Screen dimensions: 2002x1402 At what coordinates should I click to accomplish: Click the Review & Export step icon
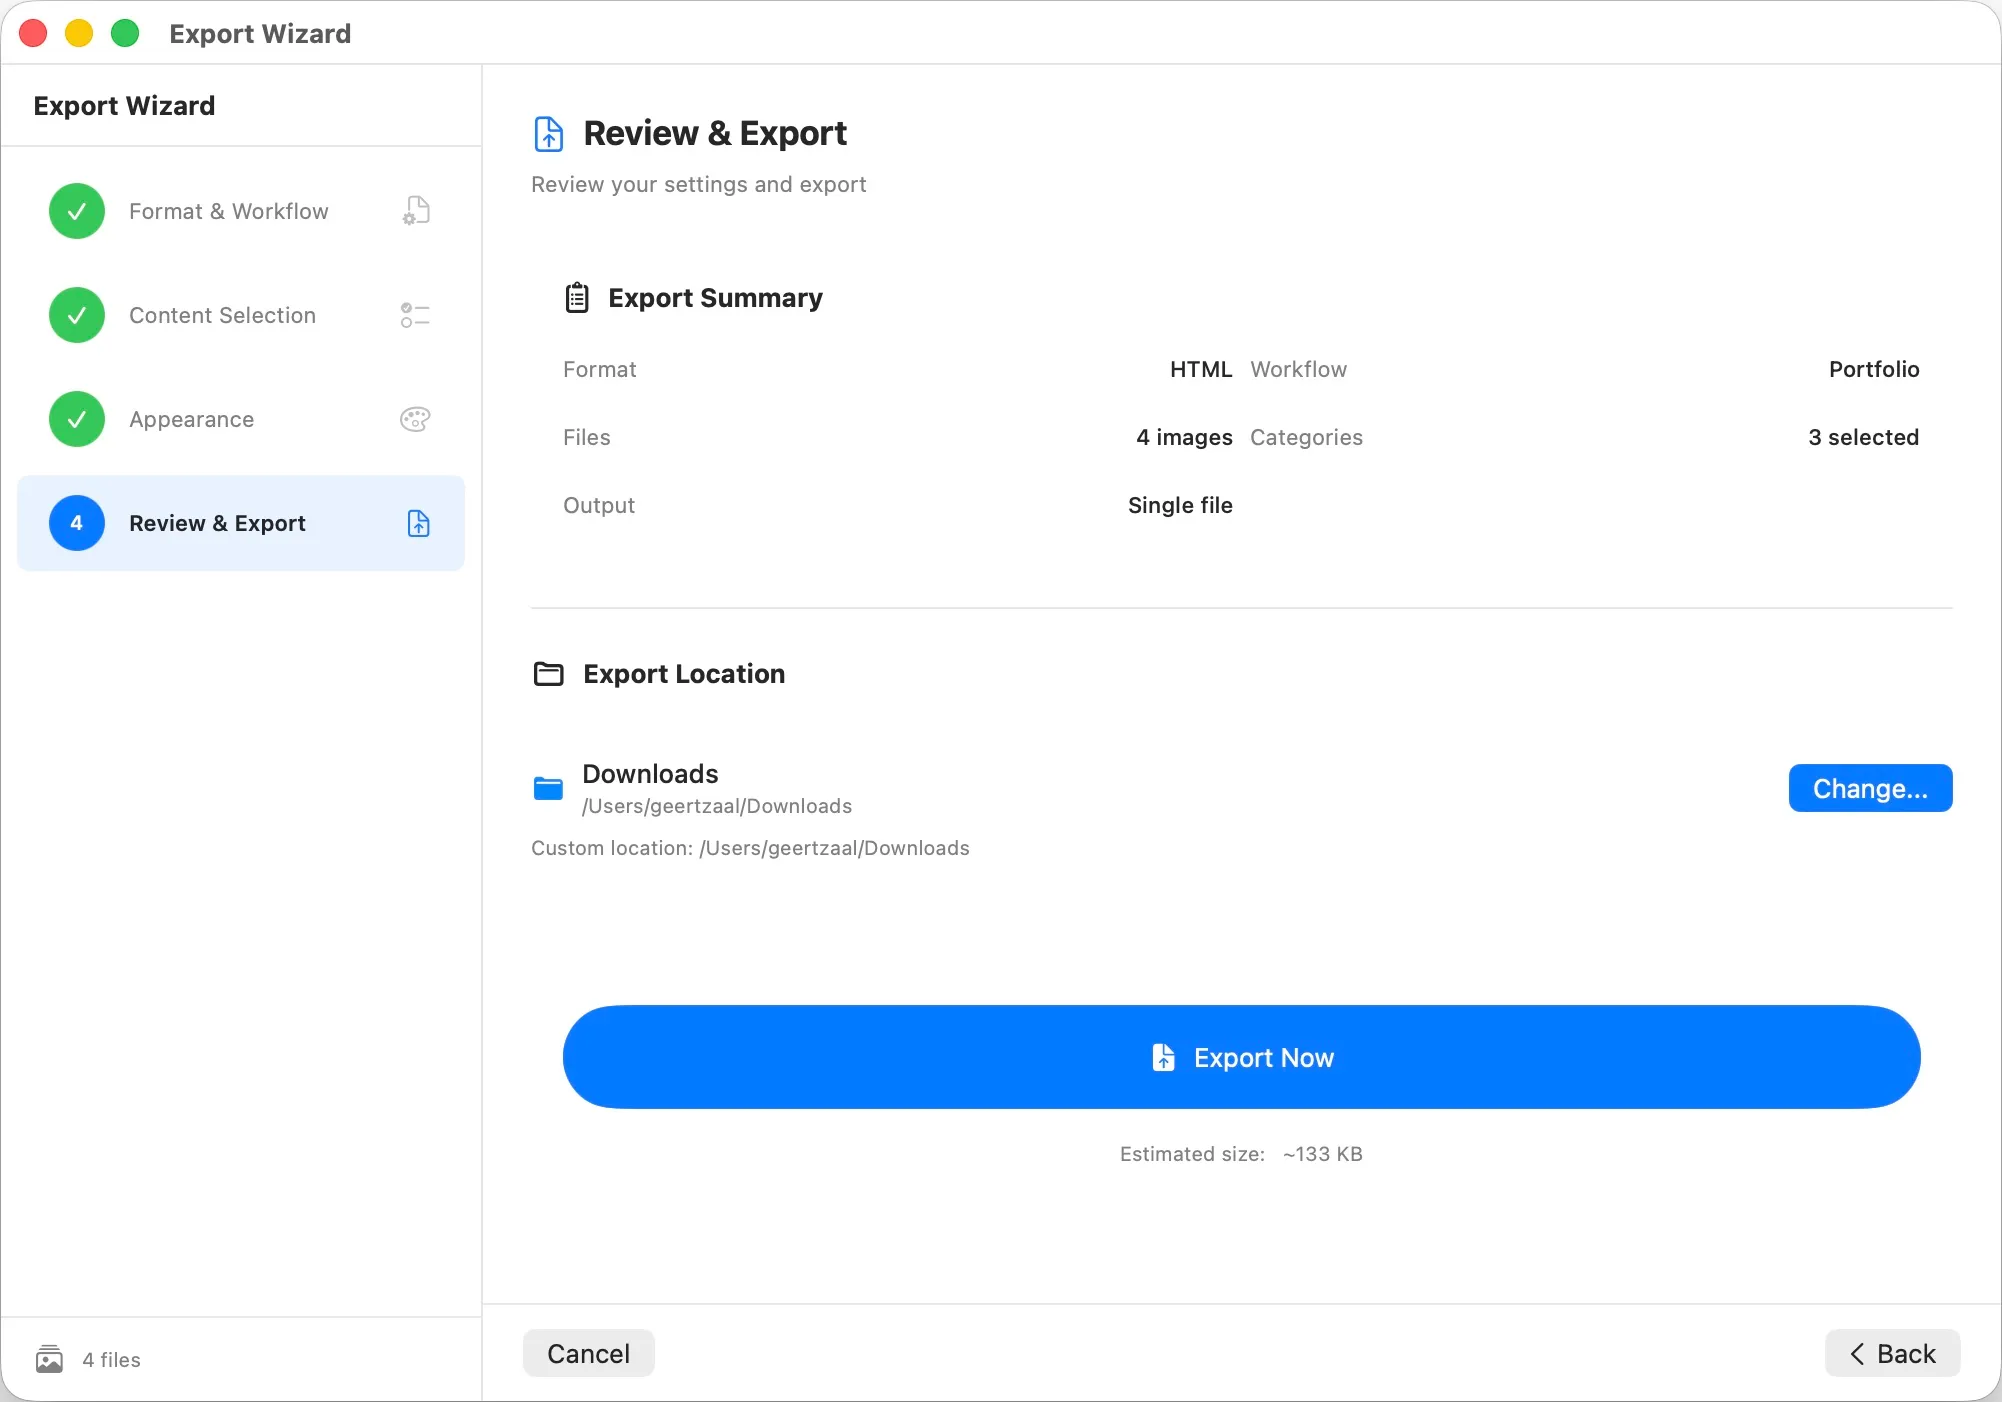417,524
